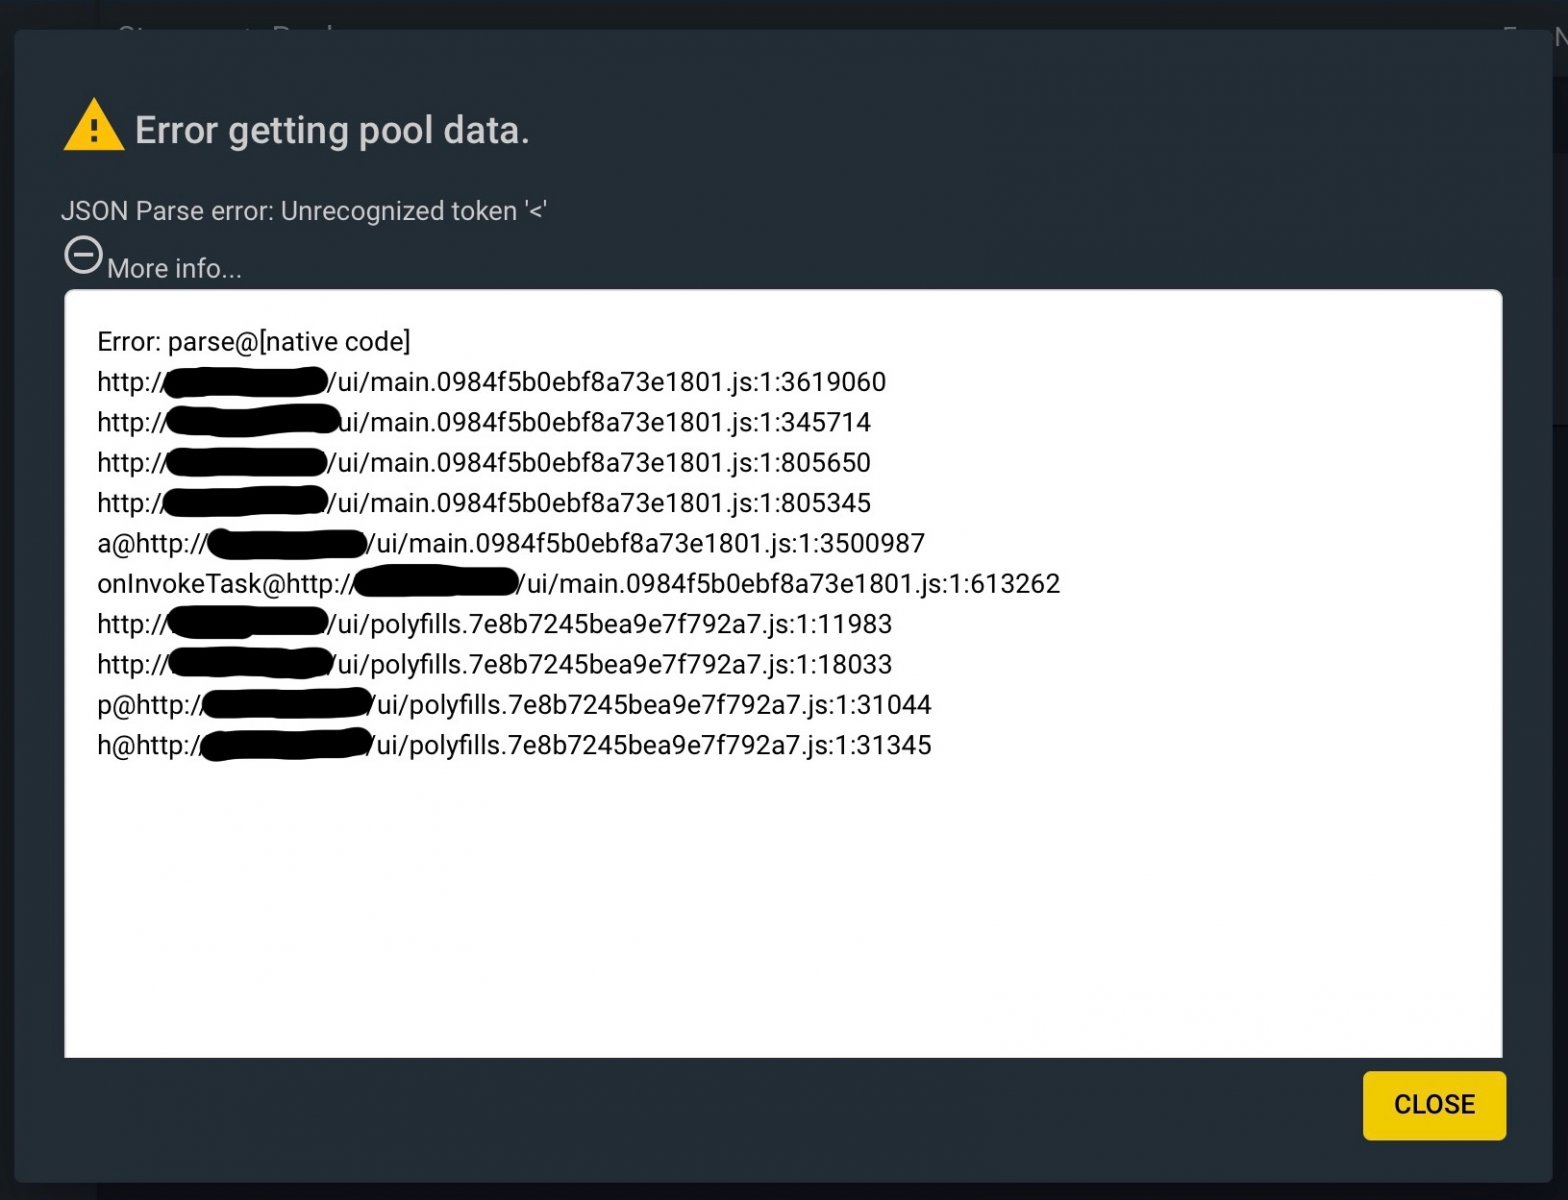1568x1200 pixels.
Task: Click the "Error getting pool data." heading
Action: click(332, 130)
